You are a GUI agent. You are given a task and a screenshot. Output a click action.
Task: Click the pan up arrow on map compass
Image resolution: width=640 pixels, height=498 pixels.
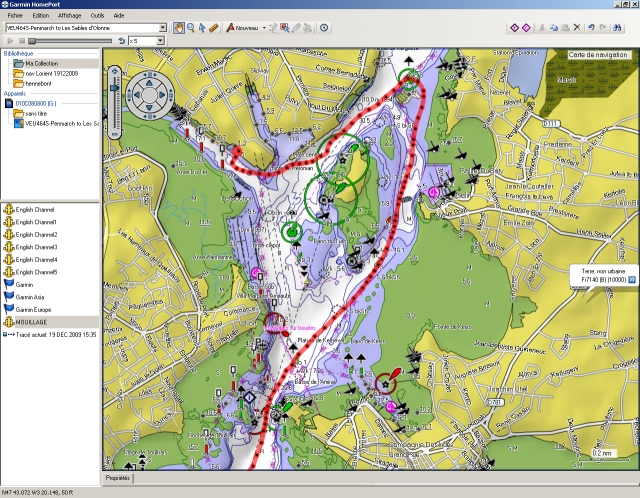coord(149,83)
